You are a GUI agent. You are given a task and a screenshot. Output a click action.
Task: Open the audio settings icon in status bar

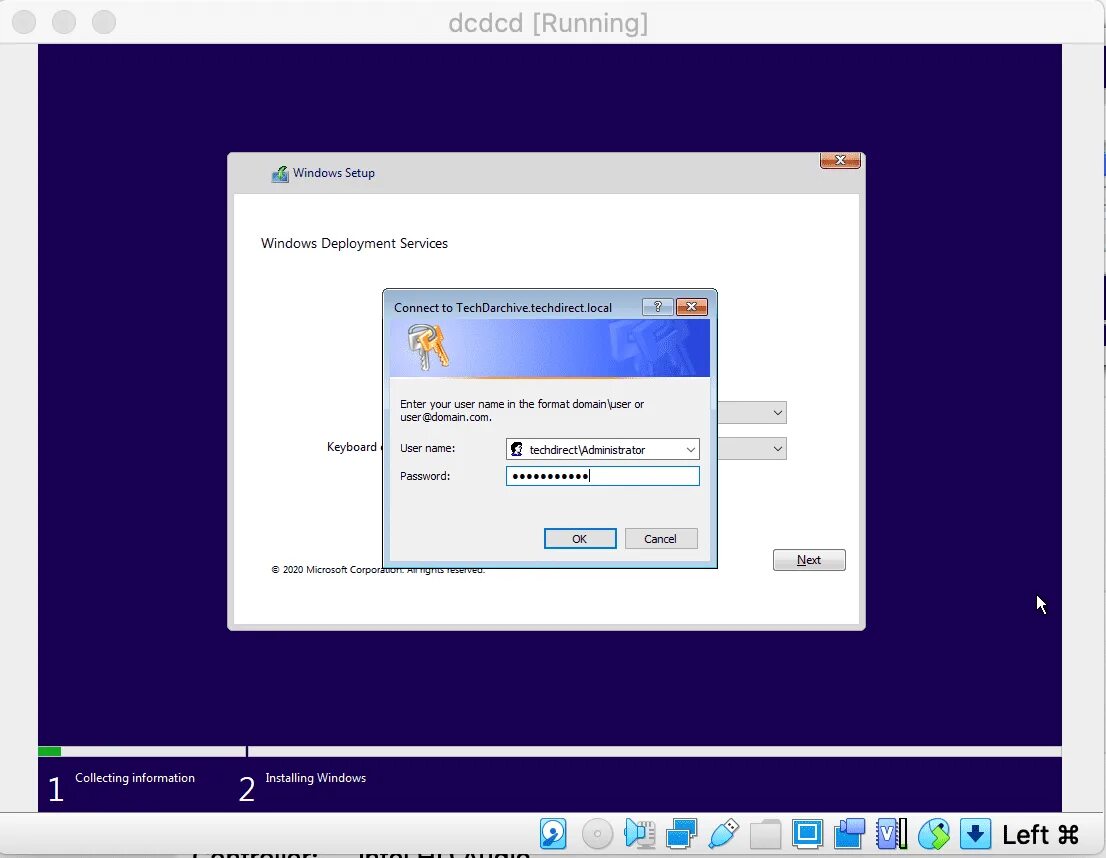[x=639, y=834]
